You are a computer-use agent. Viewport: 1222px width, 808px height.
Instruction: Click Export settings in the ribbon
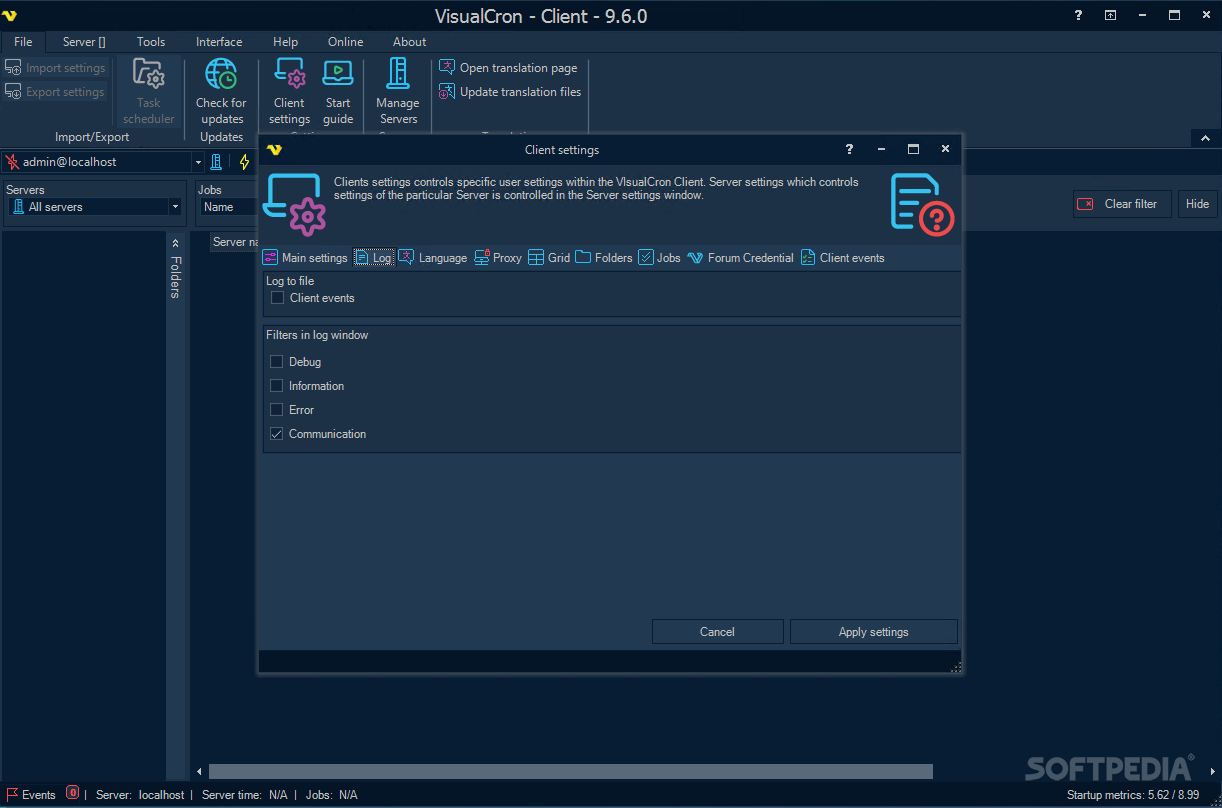tap(55, 92)
